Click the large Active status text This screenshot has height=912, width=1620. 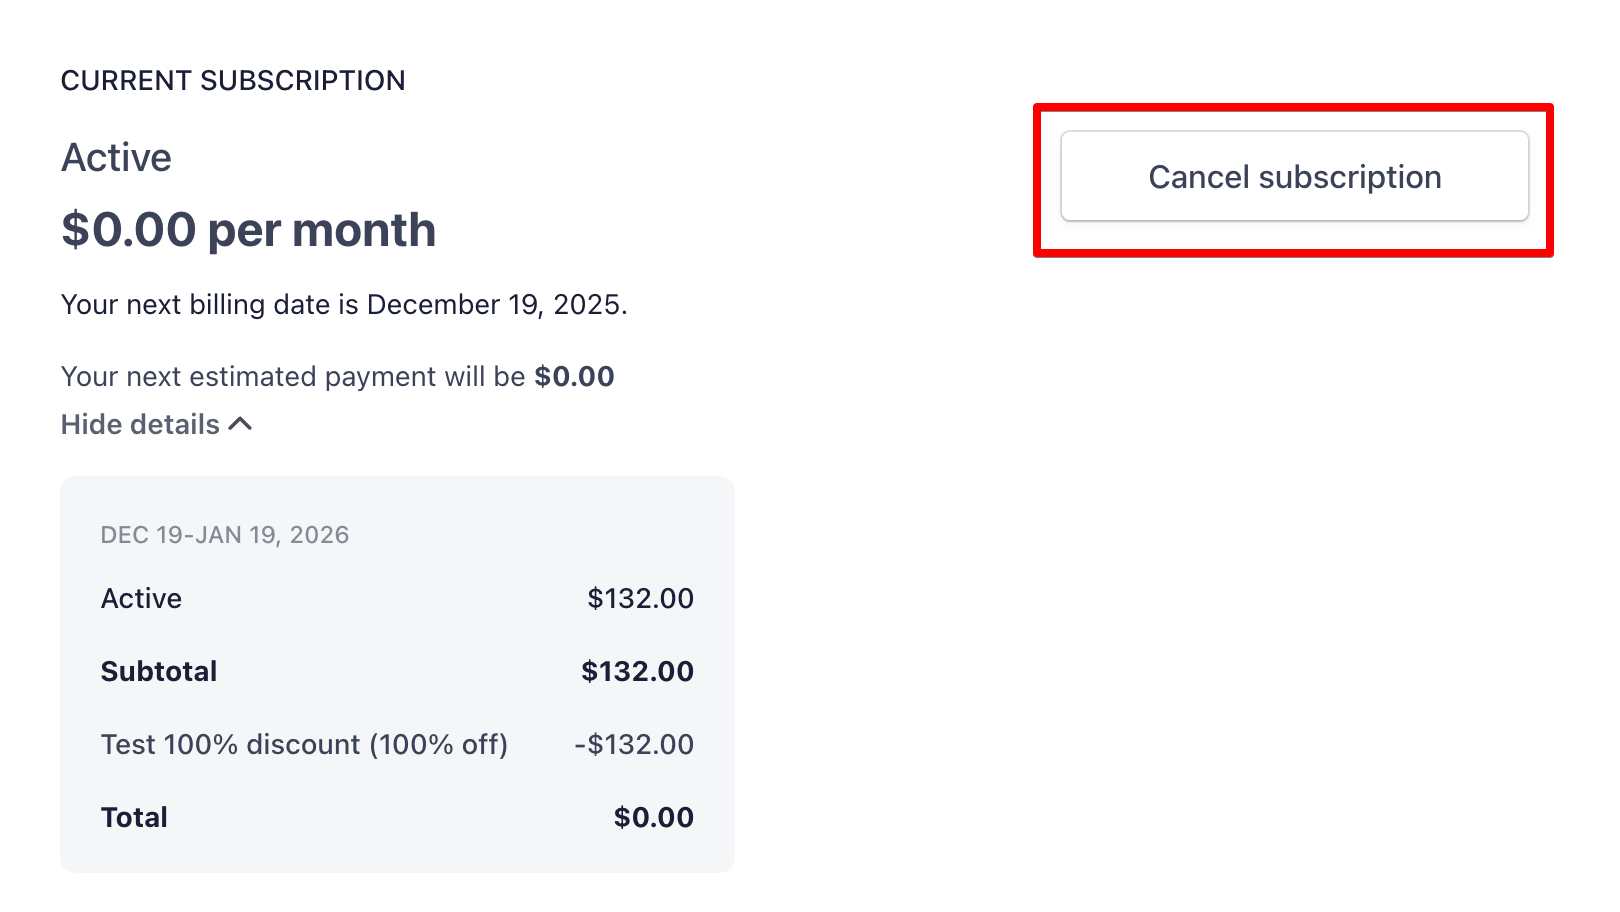pos(116,158)
